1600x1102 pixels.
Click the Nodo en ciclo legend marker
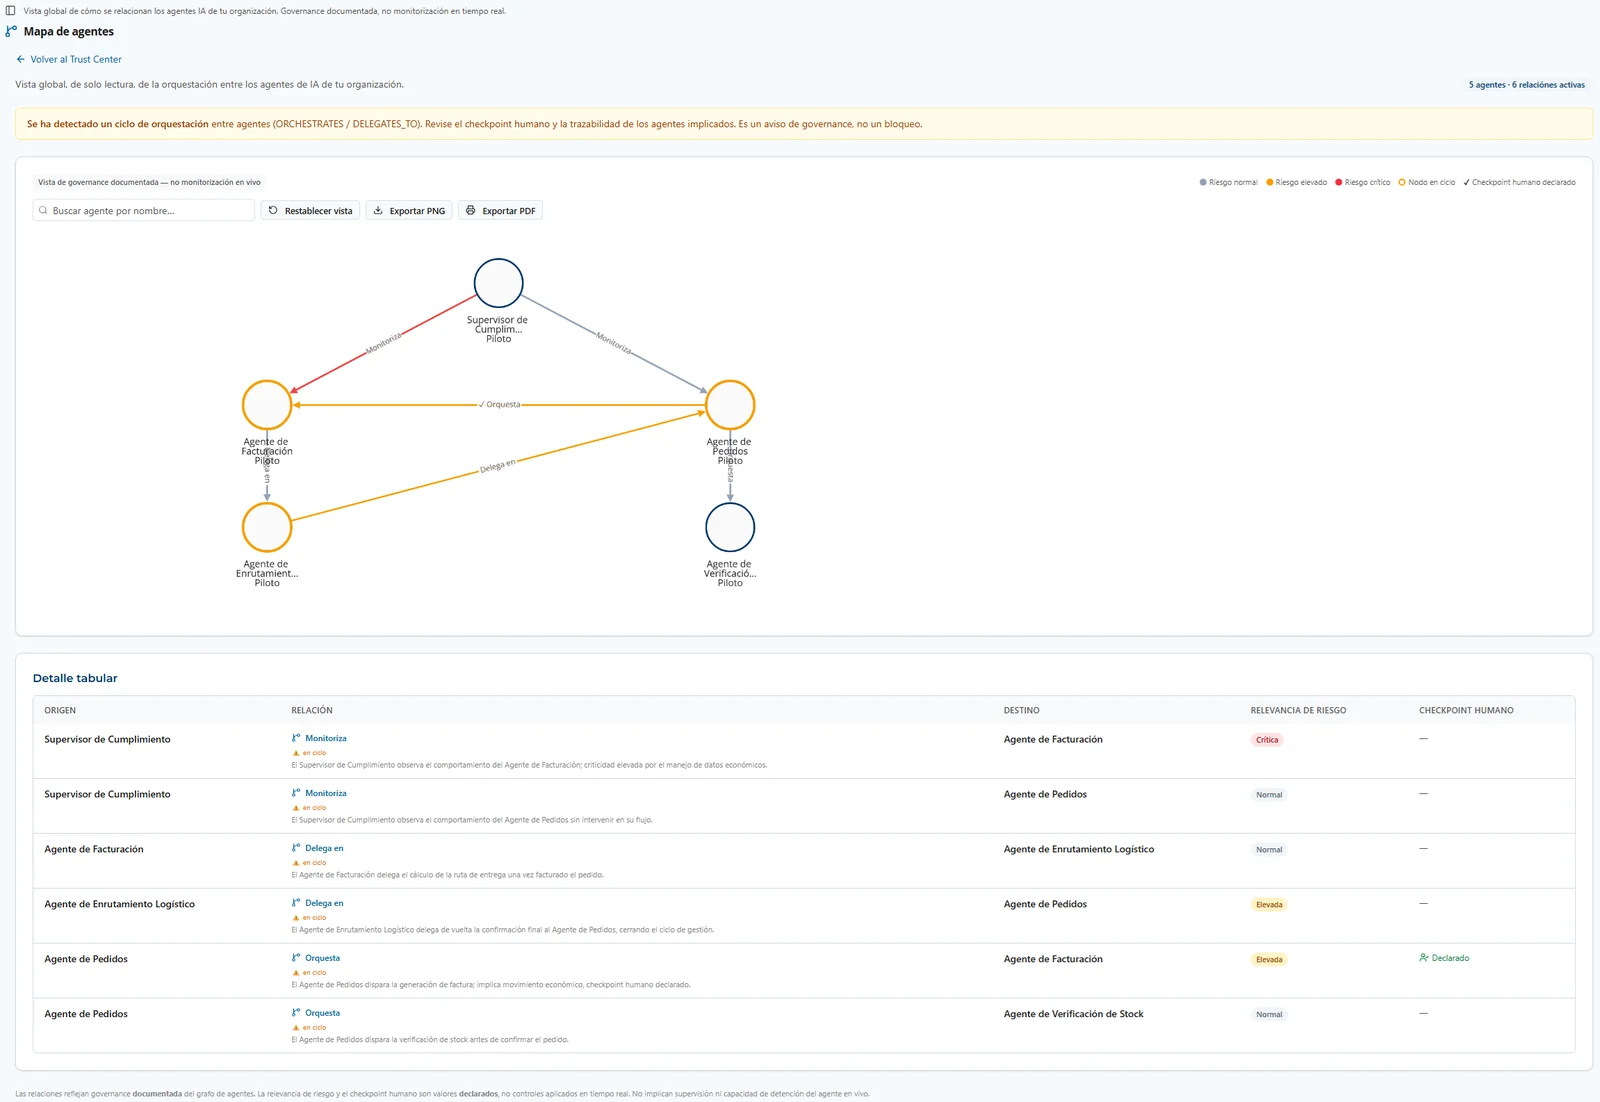[x=1402, y=183]
